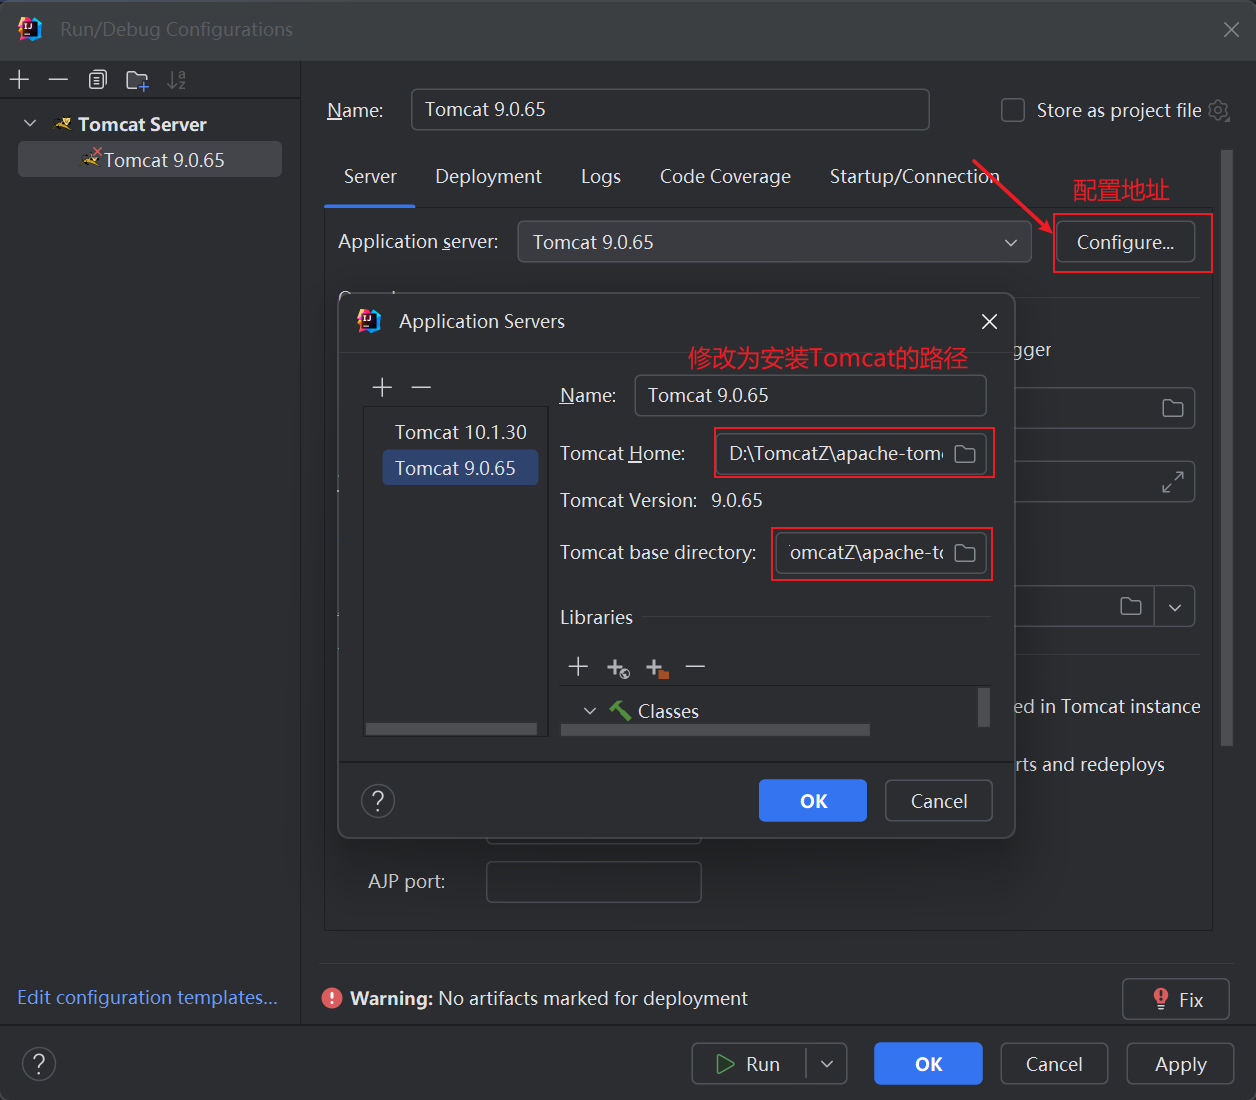1256x1100 pixels.
Task: Enable Store as project file checkbox
Action: [1013, 110]
